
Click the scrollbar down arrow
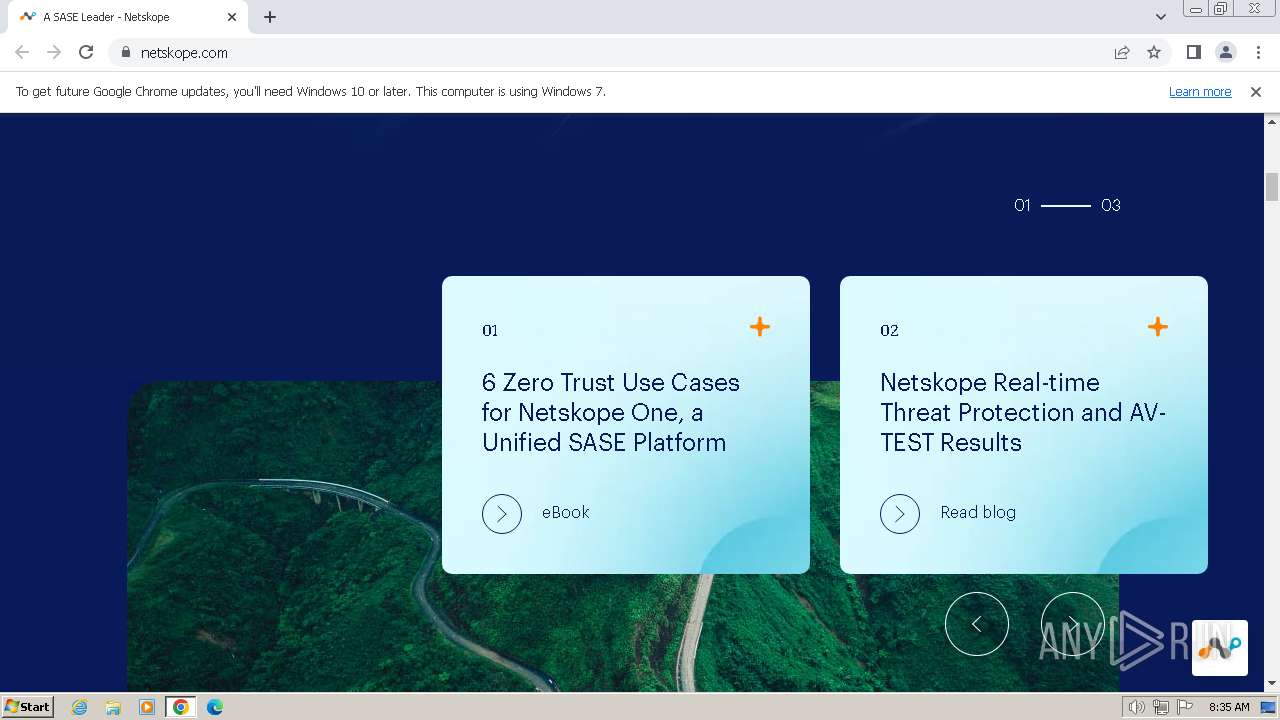point(1272,683)
